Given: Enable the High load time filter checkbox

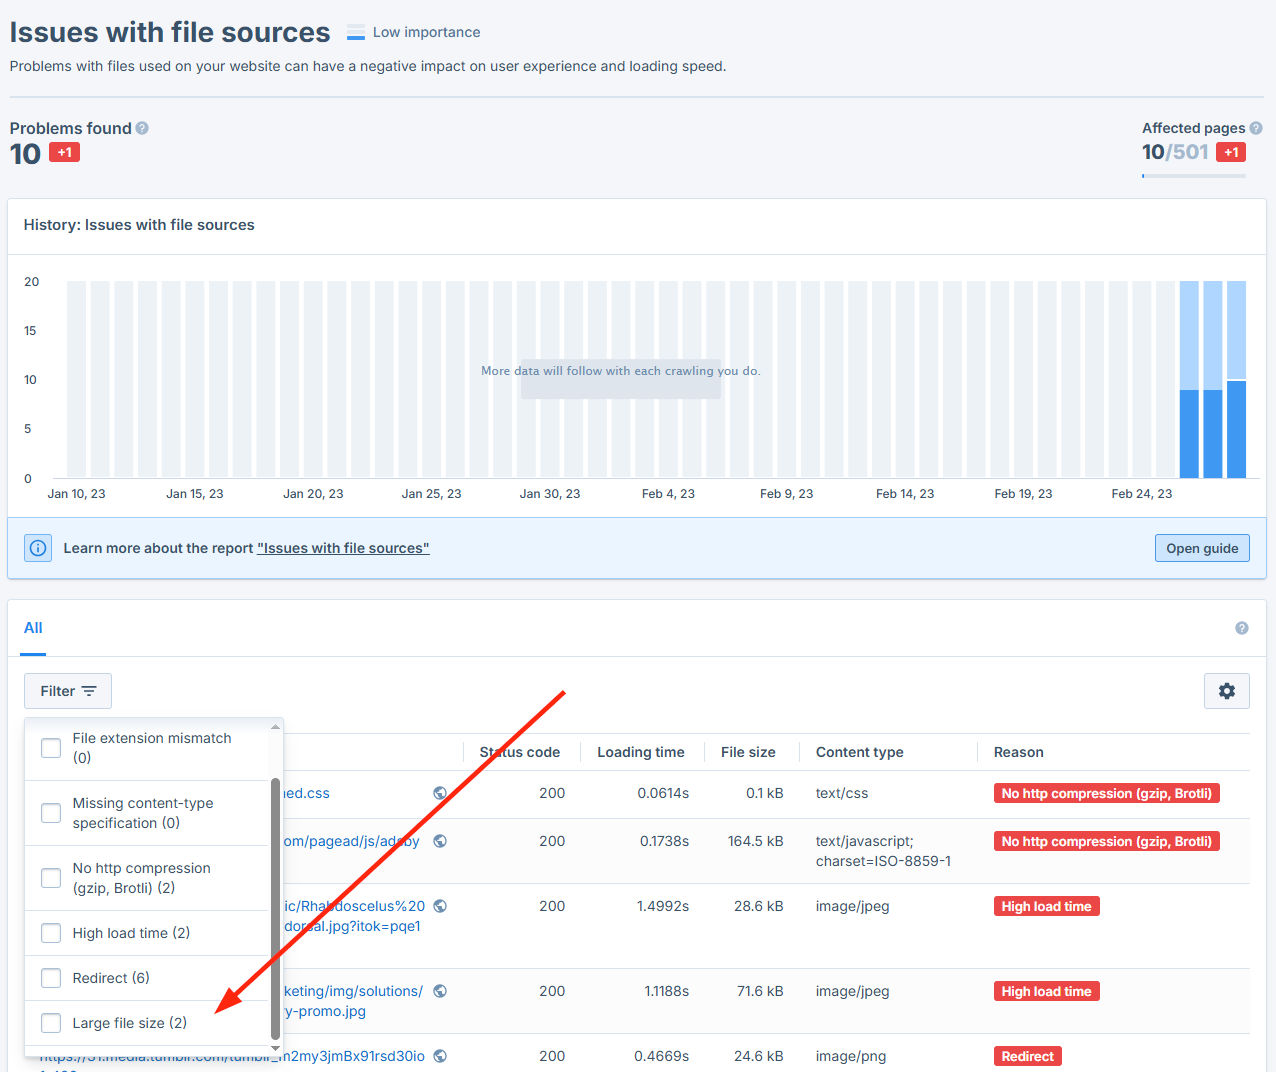Looking at the screenshot, I should 51,933.
